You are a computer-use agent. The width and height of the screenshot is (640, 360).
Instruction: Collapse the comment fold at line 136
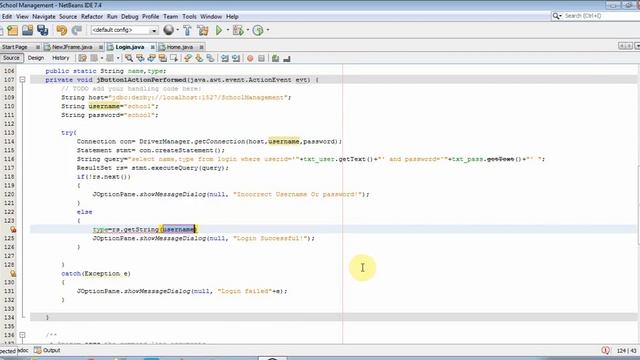[x=22, y=335]
